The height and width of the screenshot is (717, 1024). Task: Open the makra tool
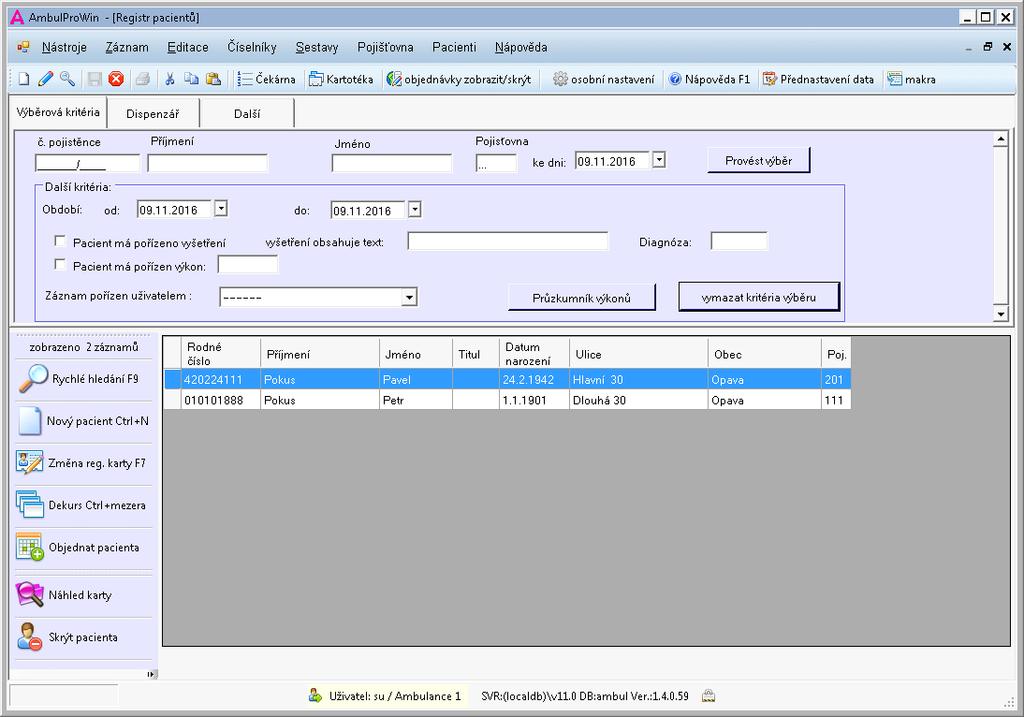912,79
